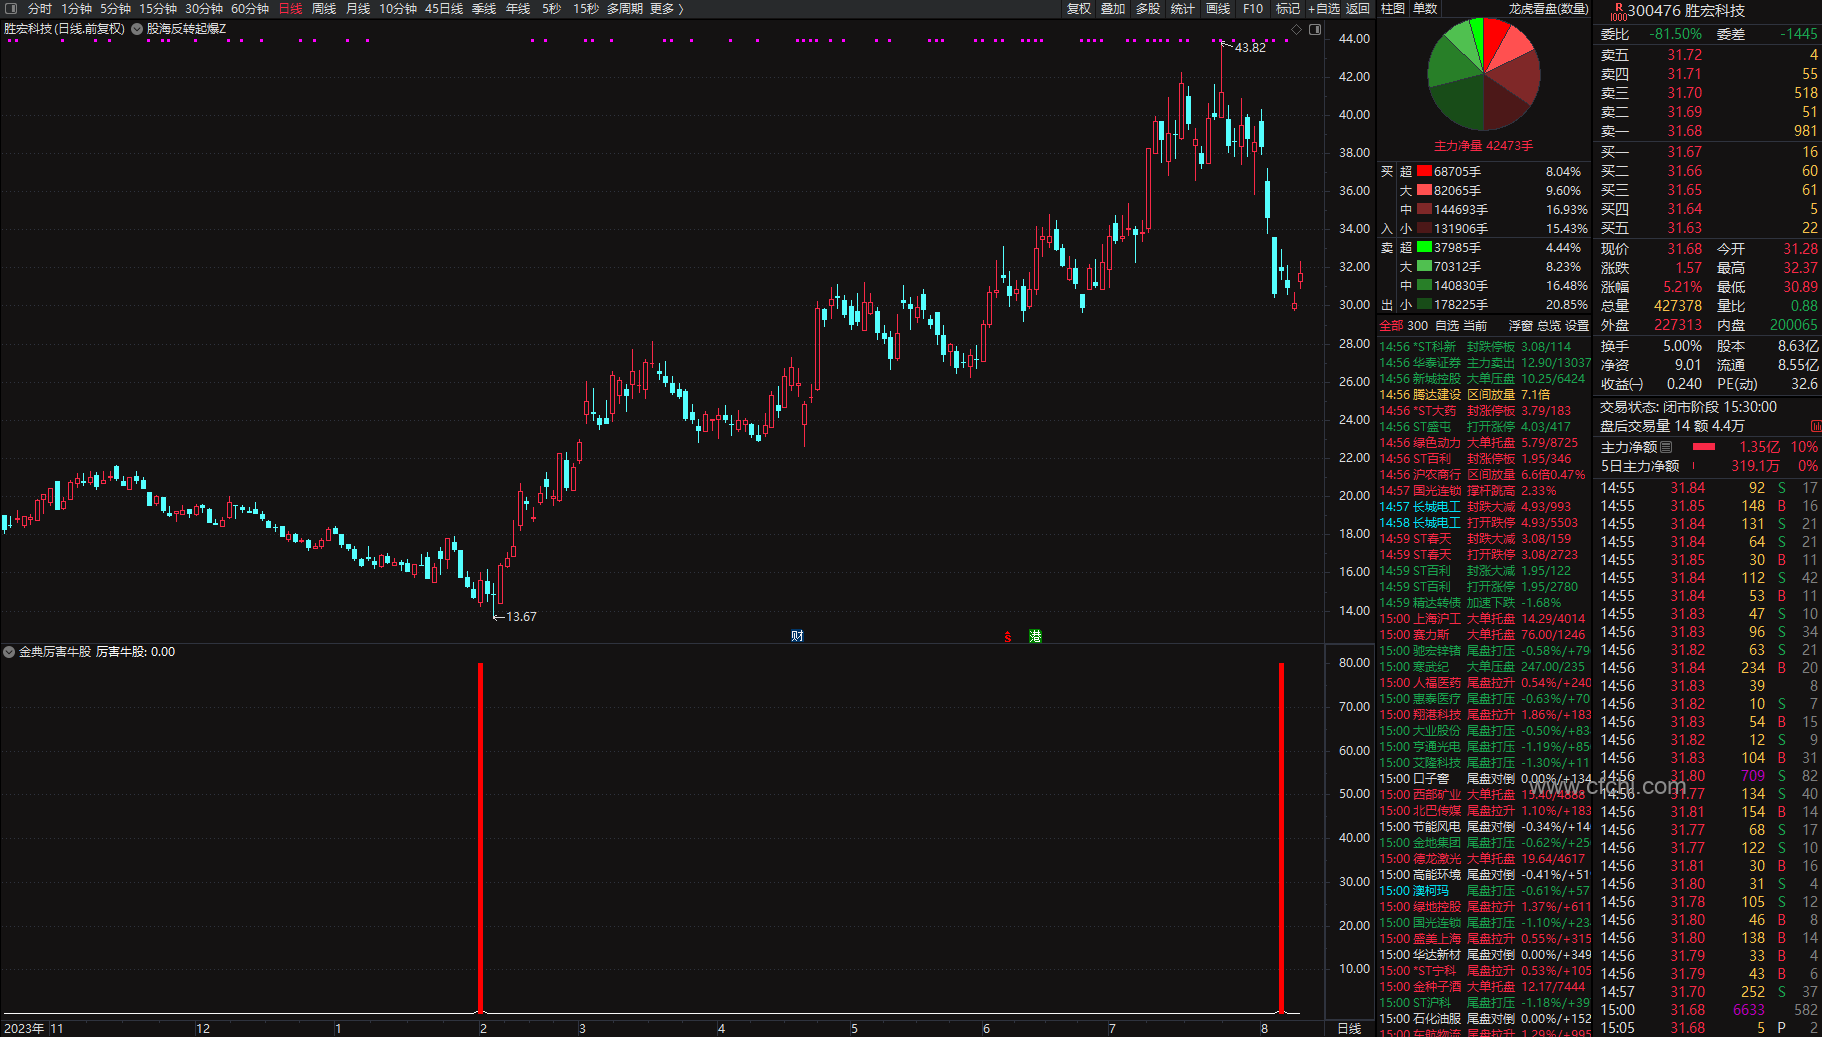Select the 15秒 period

point(586,8)
